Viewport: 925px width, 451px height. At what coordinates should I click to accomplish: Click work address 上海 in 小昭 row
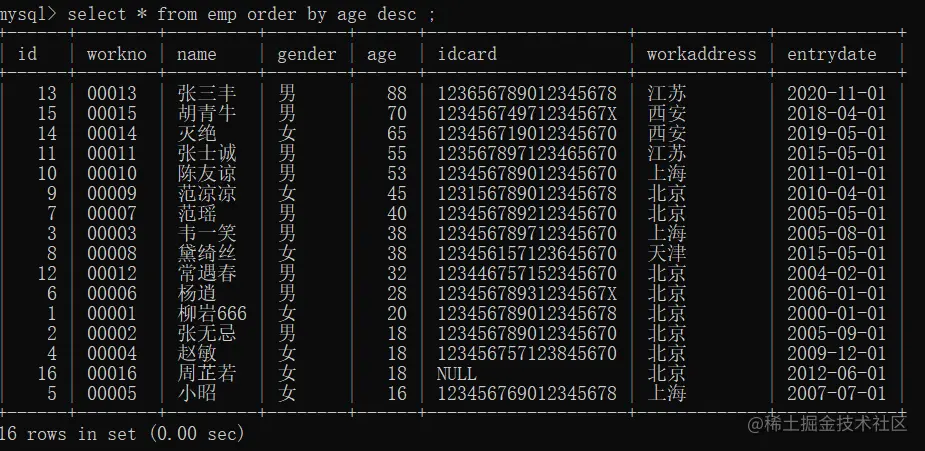[667, 394]
